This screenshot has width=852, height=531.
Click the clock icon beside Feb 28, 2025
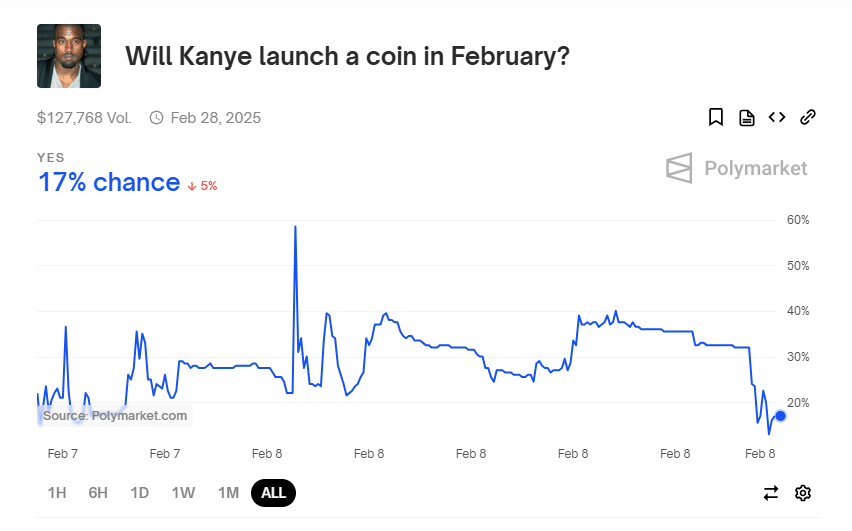(x=156, y=118)
